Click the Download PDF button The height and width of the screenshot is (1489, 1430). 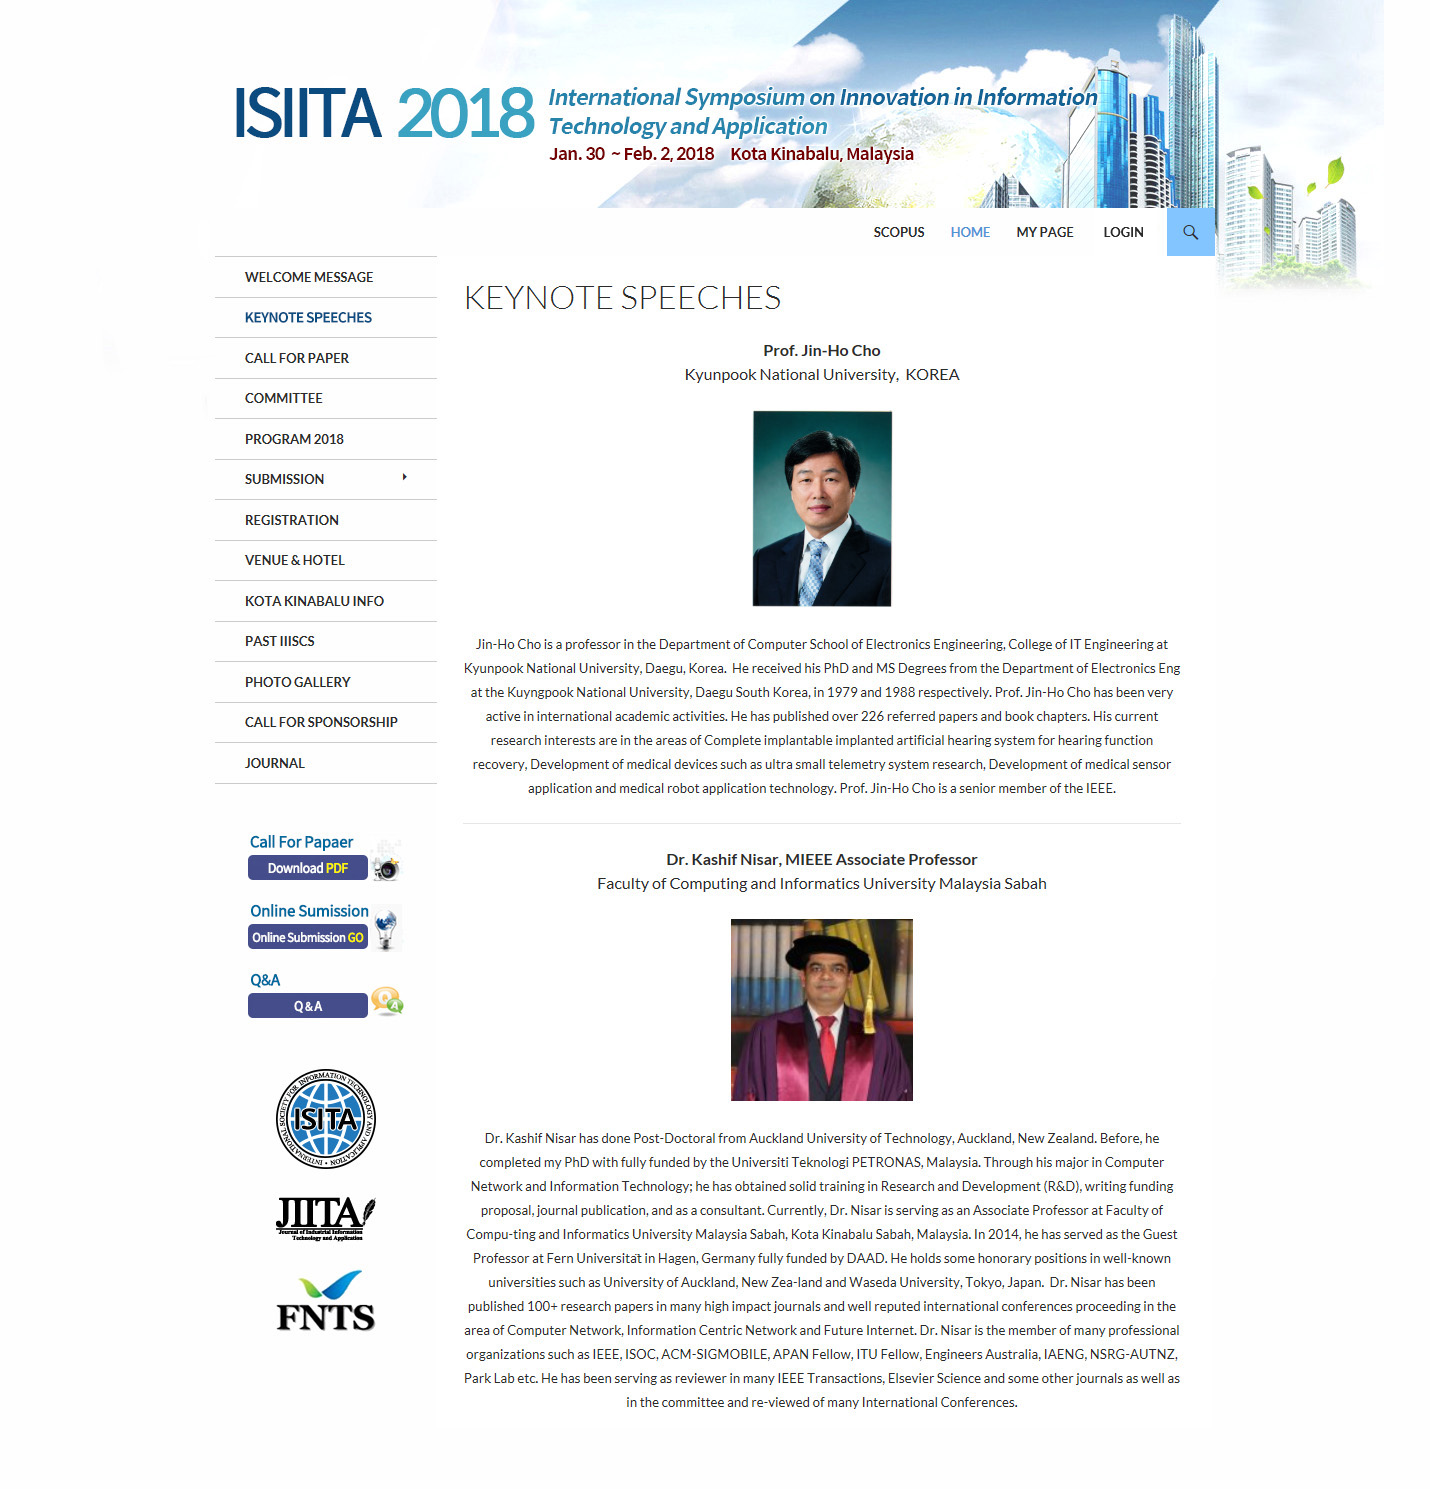tap(308, 868)
